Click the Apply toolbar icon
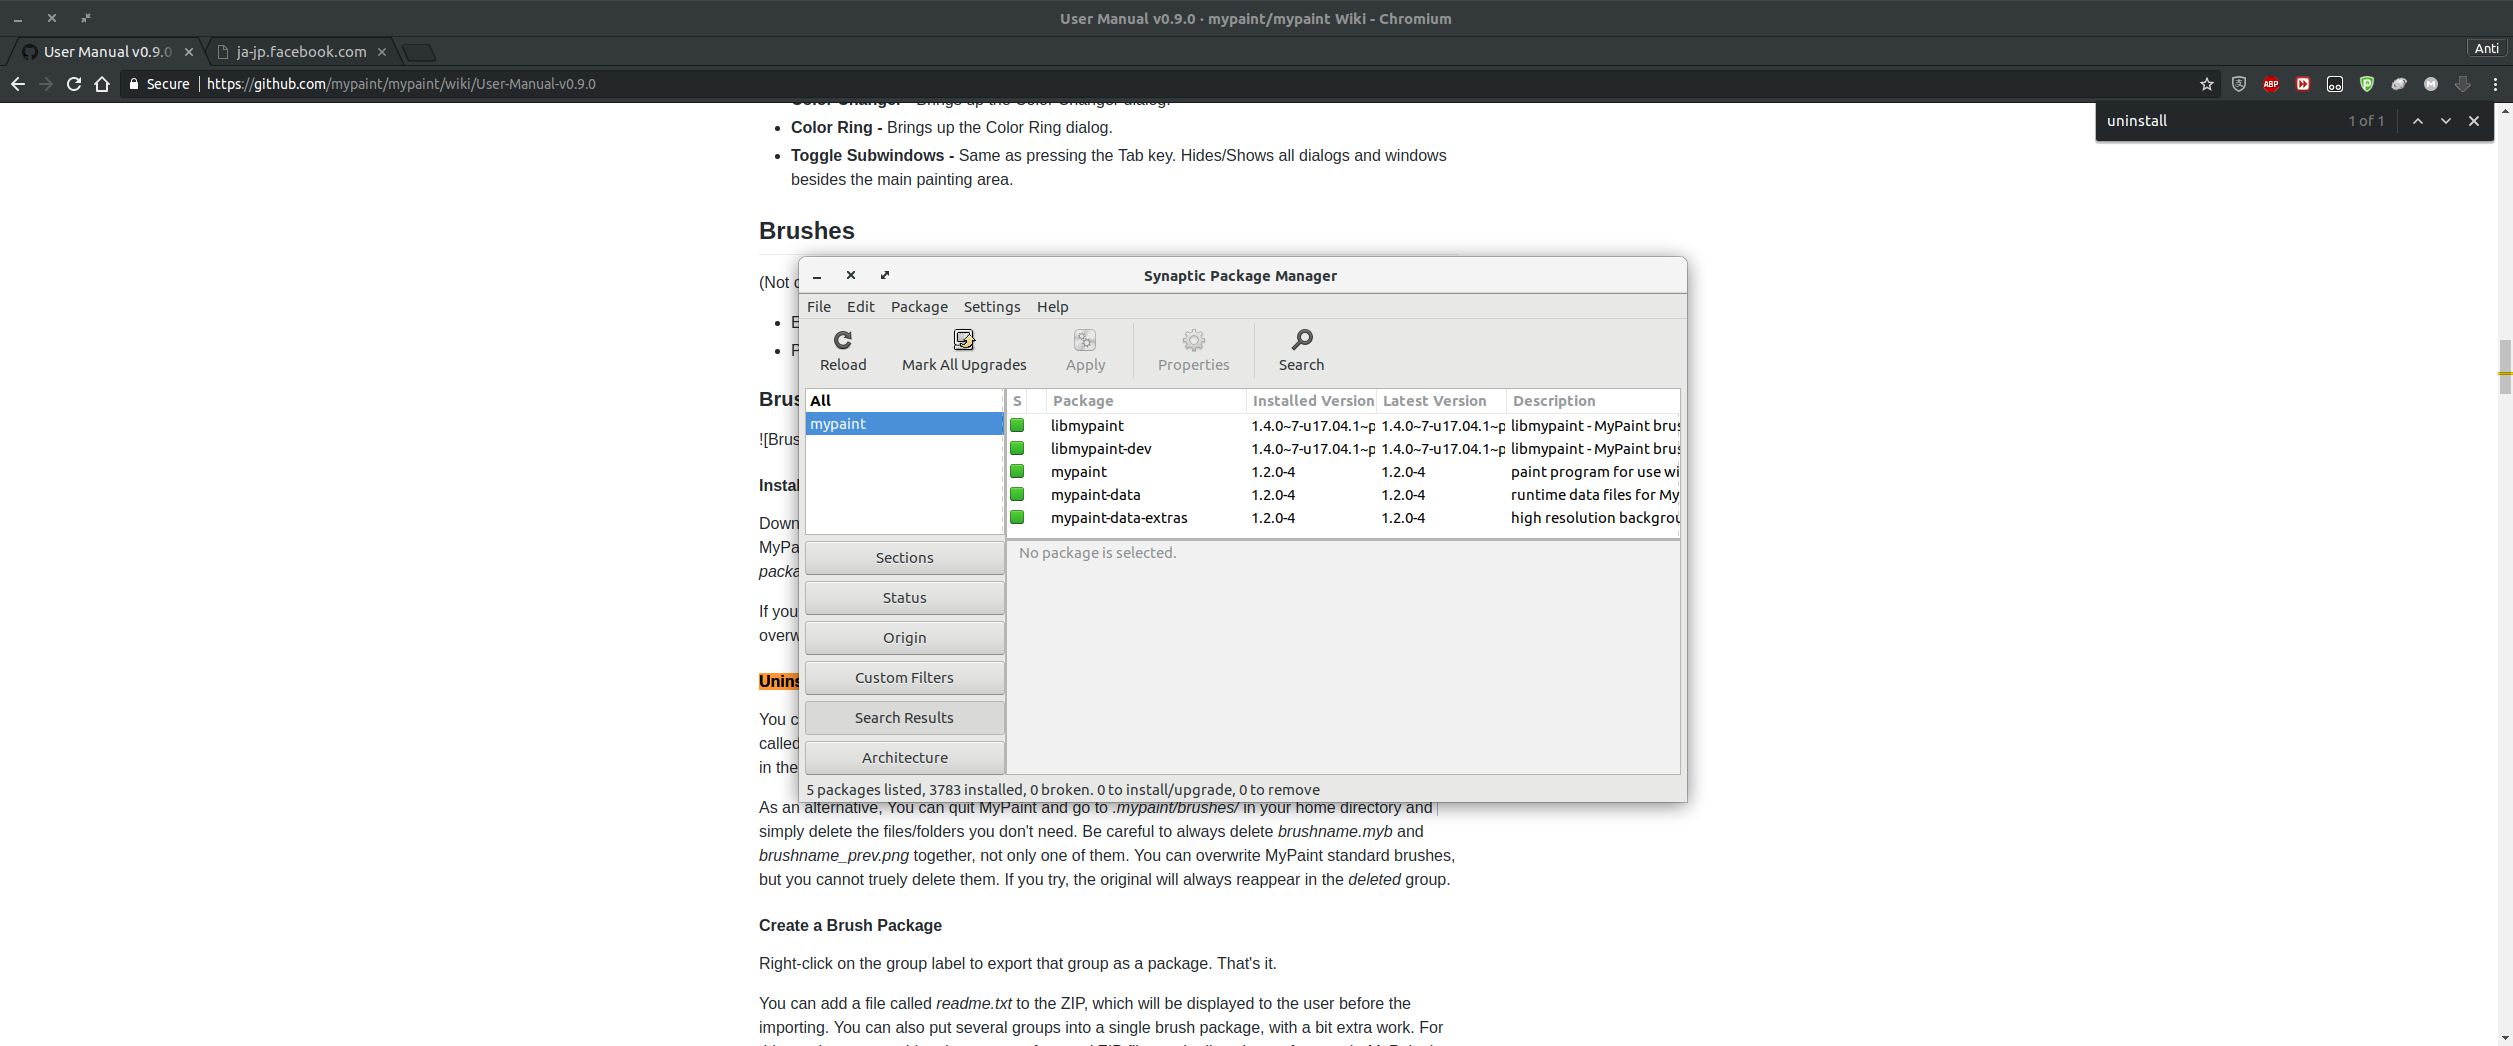The image size is (2513, 1046). coord(1085,340)
